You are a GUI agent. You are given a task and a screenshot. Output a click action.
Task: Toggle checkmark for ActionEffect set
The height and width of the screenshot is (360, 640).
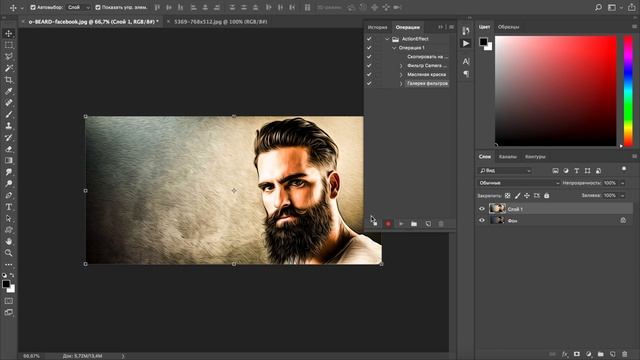pos(369,39)
